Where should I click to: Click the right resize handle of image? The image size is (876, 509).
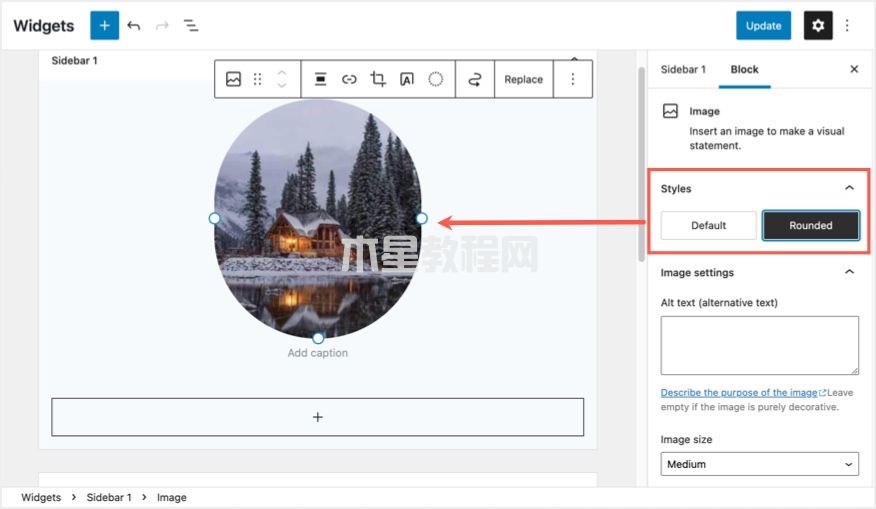[422, 218]
